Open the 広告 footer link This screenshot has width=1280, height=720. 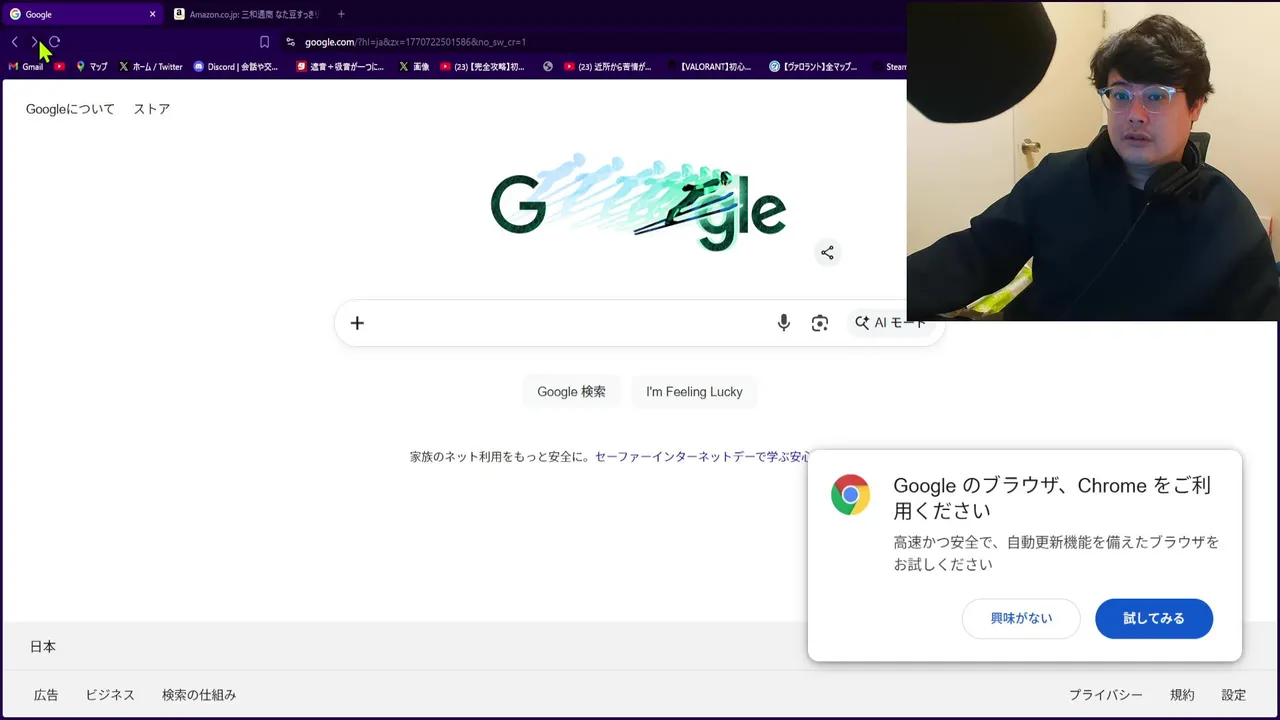[x=46, y=695]
